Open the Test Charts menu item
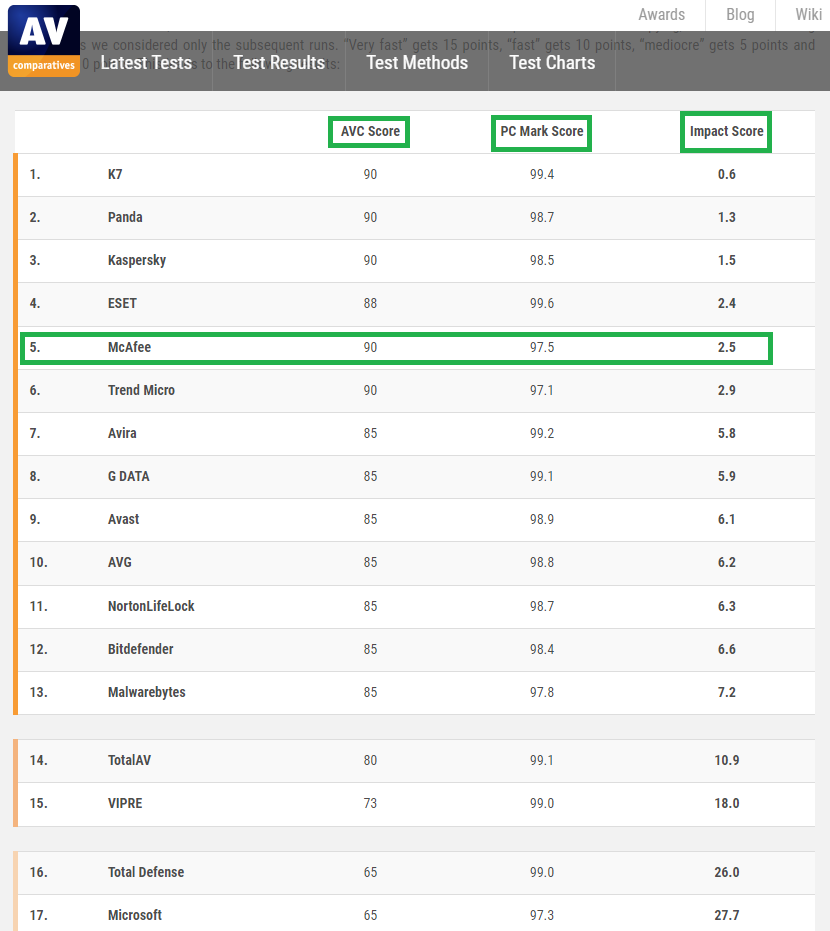This screenshot has width=830, height=931. (552, 62)
